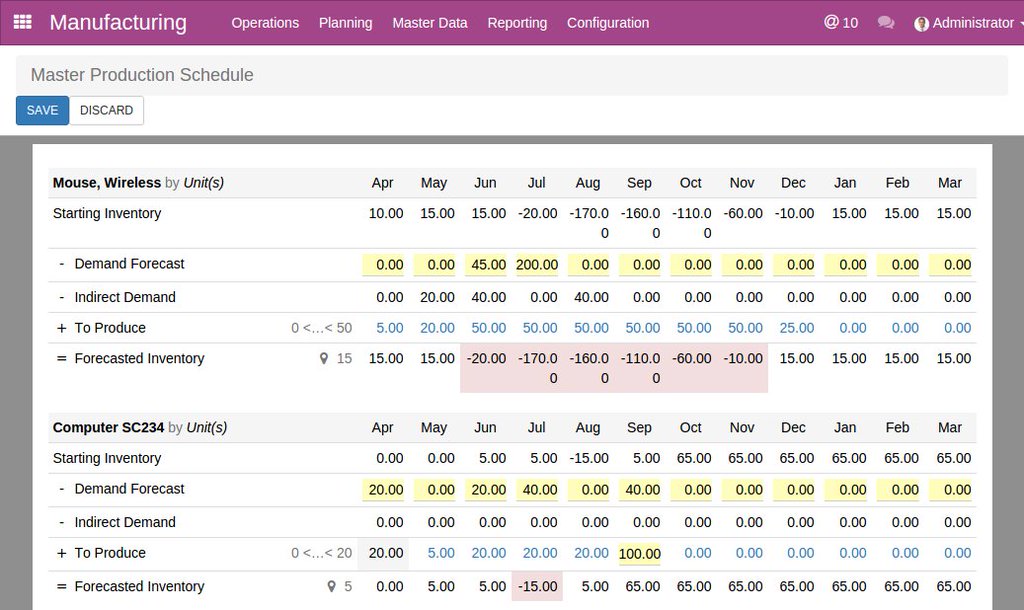This screenshot has height=610, width=1024.
Task: Open the apps grid menu
Action: (x=22, y=22)
